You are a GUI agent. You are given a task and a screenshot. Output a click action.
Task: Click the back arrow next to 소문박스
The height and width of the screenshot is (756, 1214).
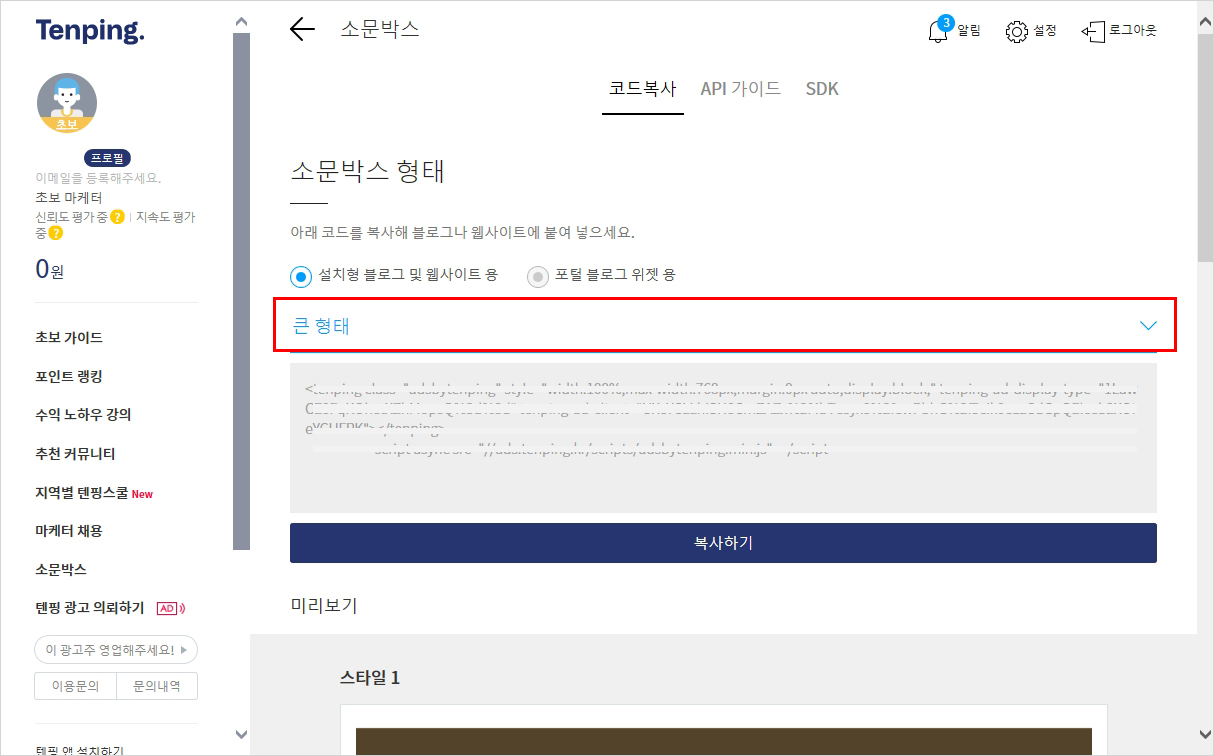point(302,29)
